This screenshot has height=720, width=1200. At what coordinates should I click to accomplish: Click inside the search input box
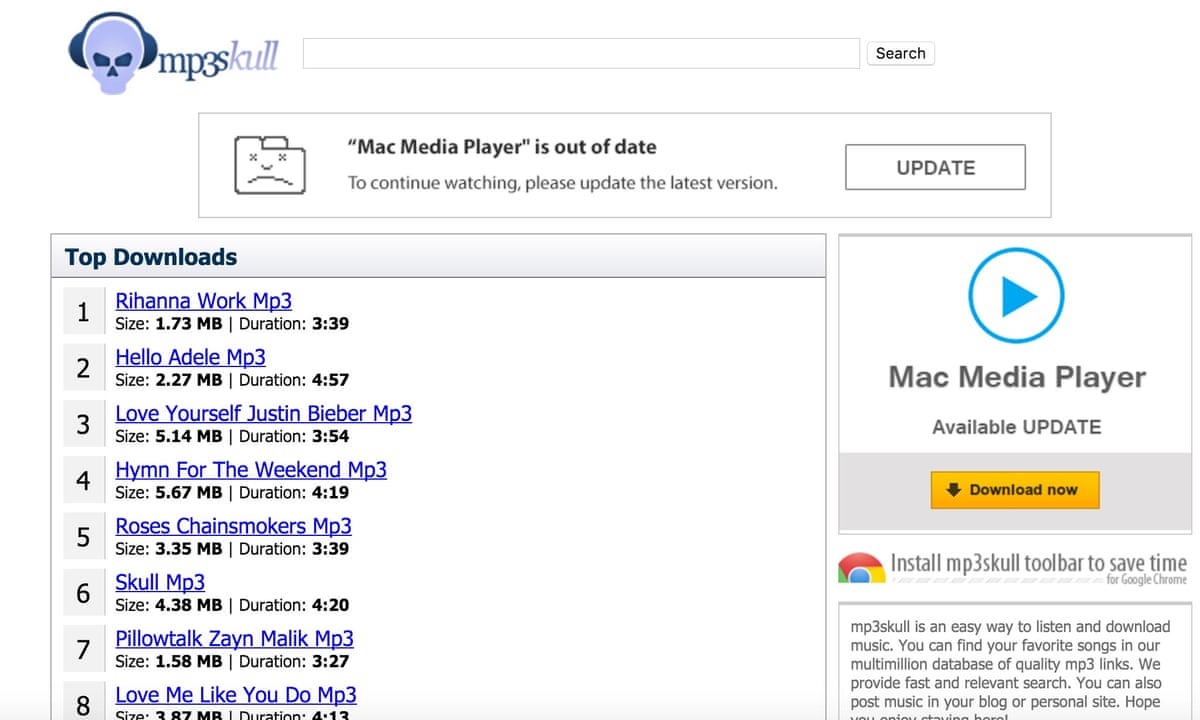pyautogui.click(x=582, y=53)
